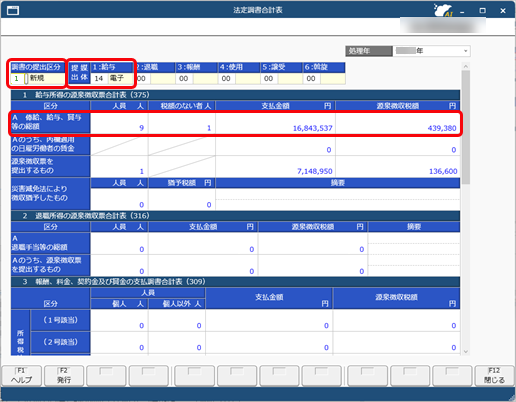Click the F2 発行 button

[x=64, y=376]
